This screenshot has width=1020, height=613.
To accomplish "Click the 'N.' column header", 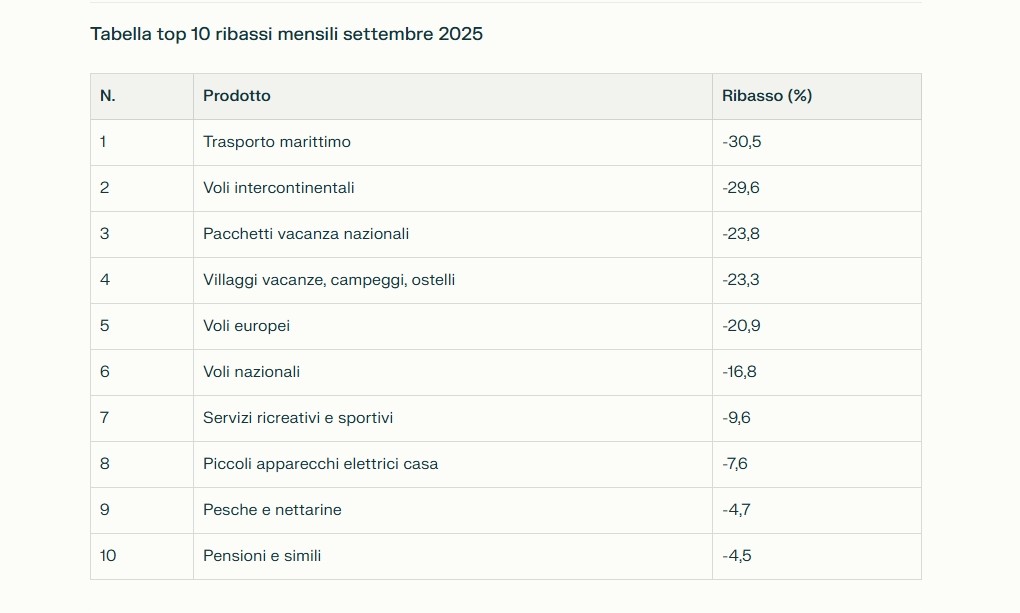I will (x=108, y=96).
